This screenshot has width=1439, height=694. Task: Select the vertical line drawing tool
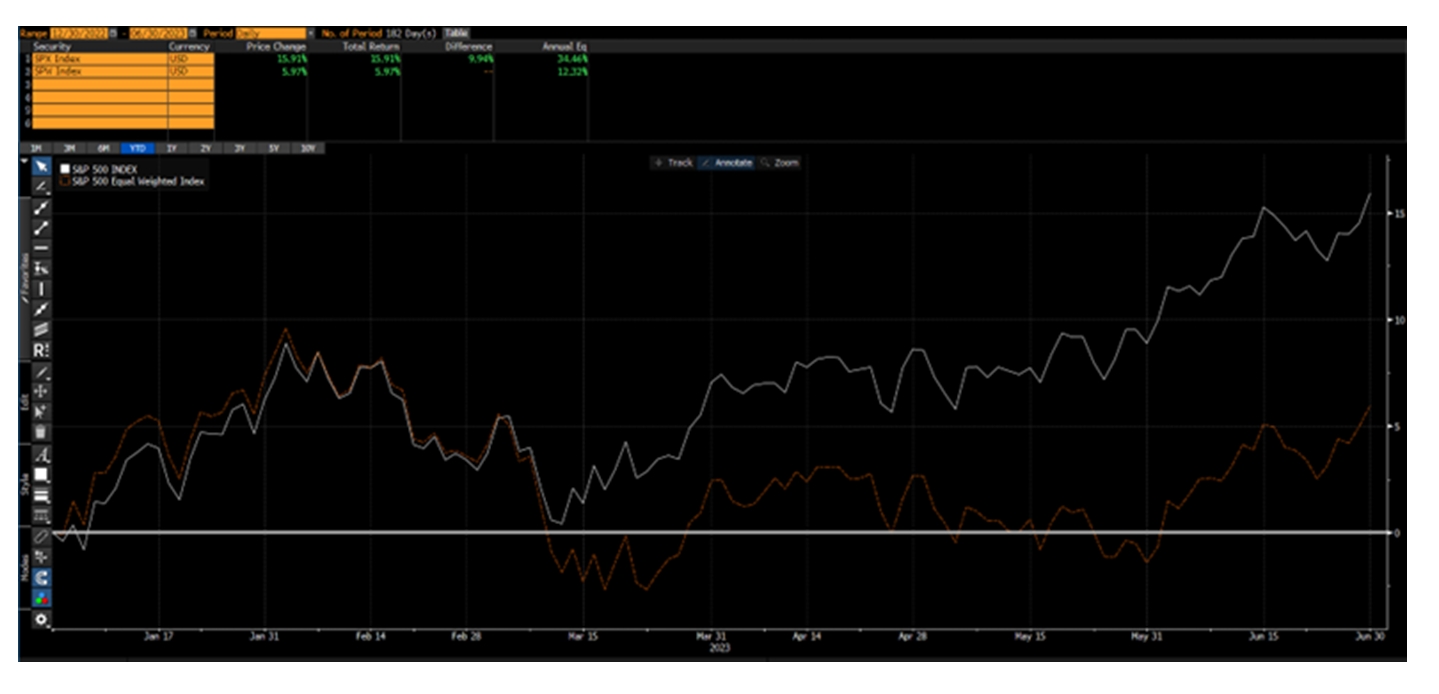pyautogui.click(x=41, y=289)
